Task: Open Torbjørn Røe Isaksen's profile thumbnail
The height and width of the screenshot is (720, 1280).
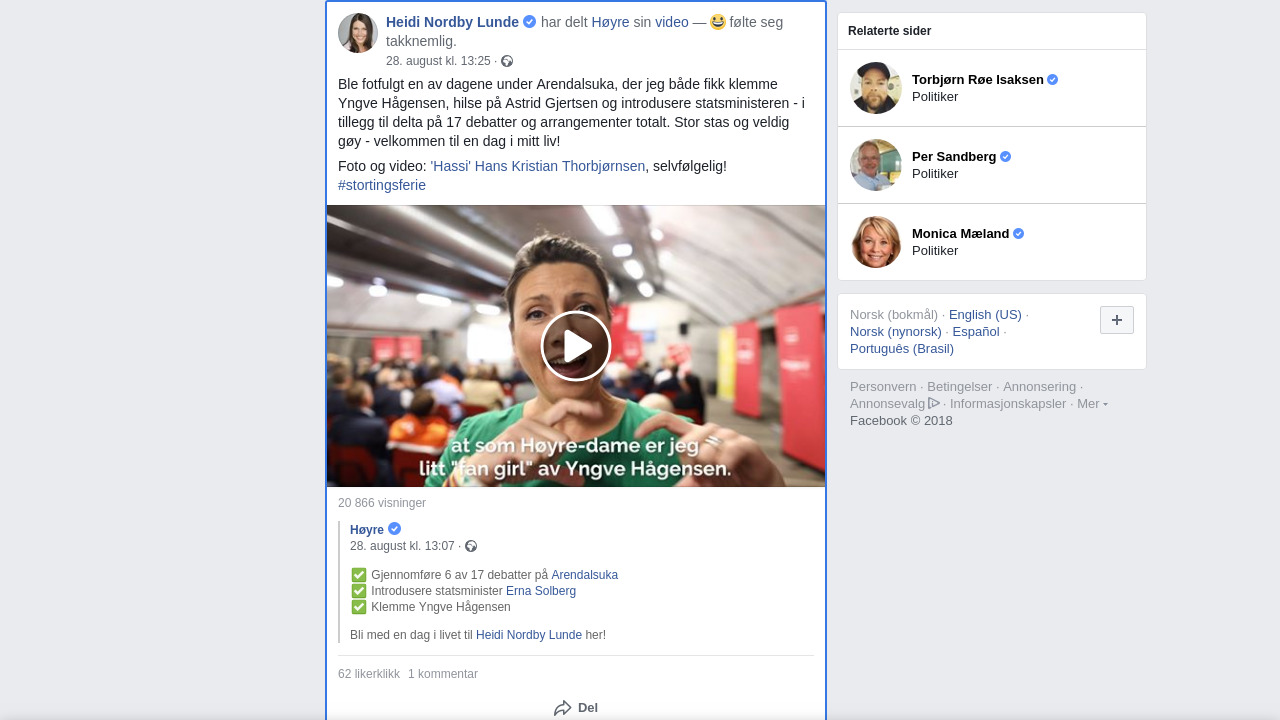Action: point(876,88)
